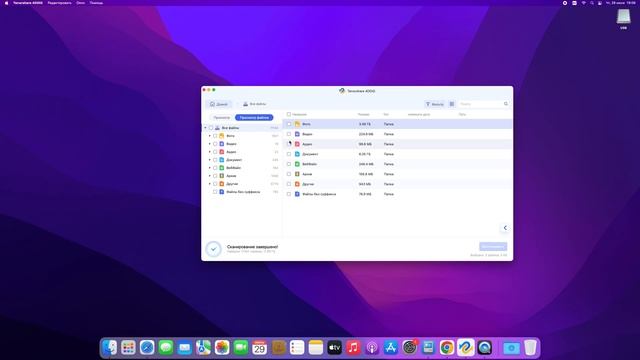Expand the Фото node in sidebar
640x360 pixels.
click(210, 136)
